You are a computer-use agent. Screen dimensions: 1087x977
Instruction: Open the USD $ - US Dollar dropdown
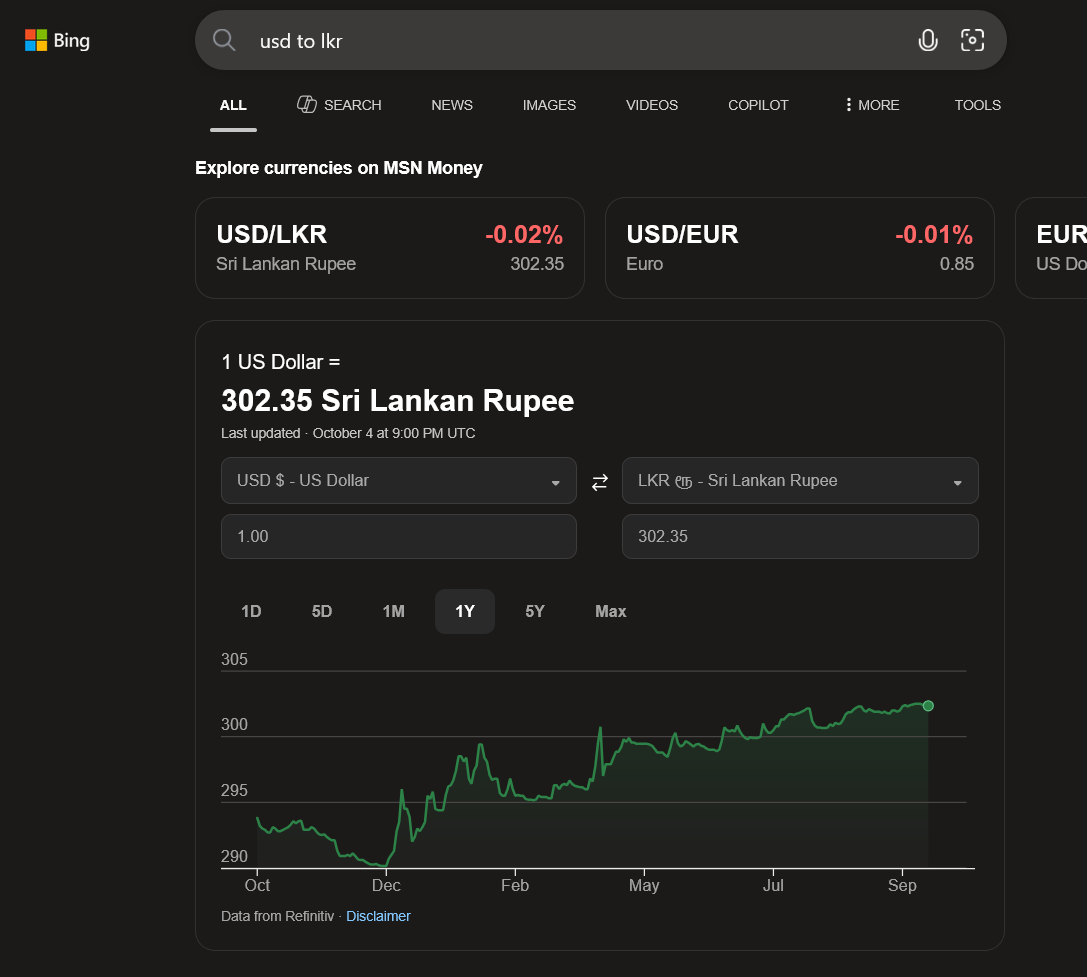click(x=399, y=481)
